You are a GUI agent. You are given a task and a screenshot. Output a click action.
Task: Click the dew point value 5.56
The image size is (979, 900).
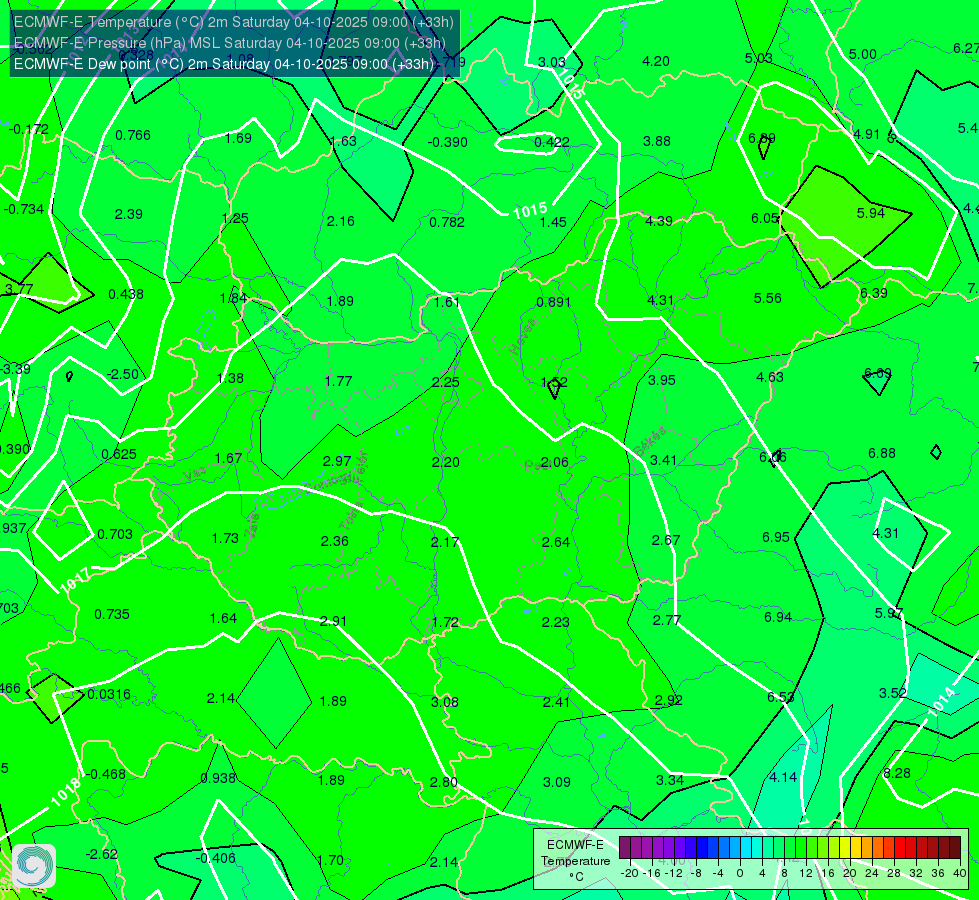coord(768,299)
